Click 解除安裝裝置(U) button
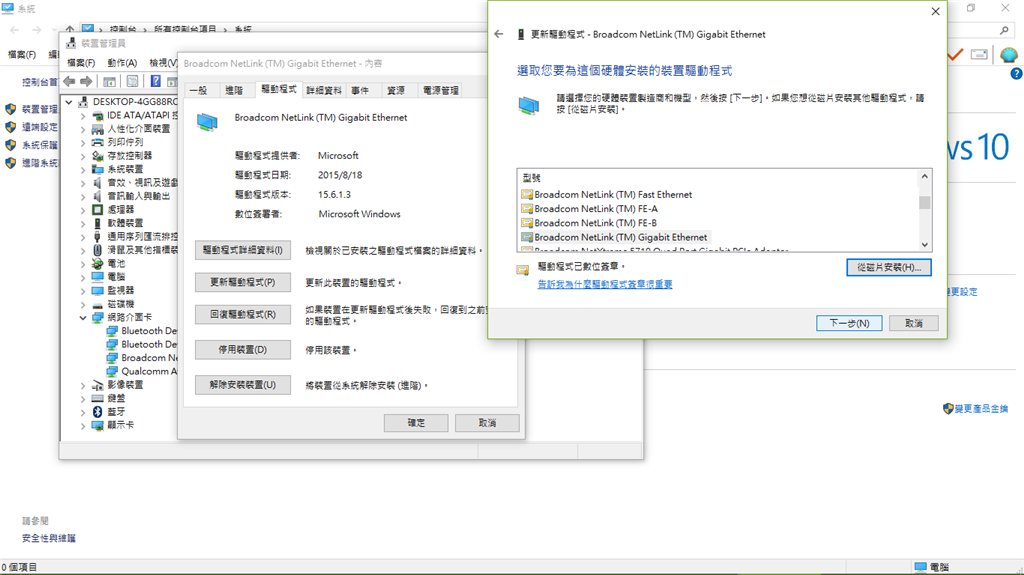The height and width of the screenshot is (575, 1024). coord(243,385)
